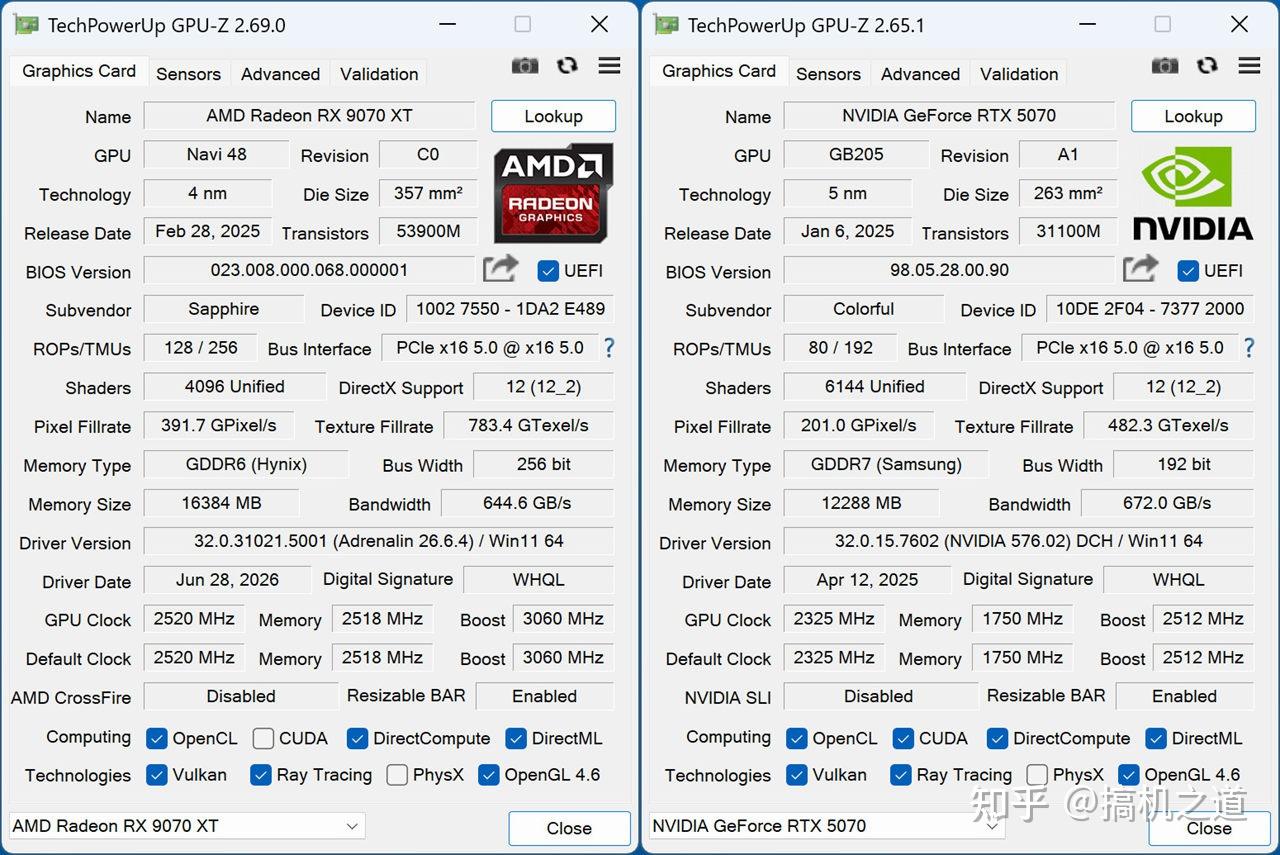Take a screenshot in the GPU-Z 2.69.0 window
The height and width of the screenshot is (855, 1280).
525,66
